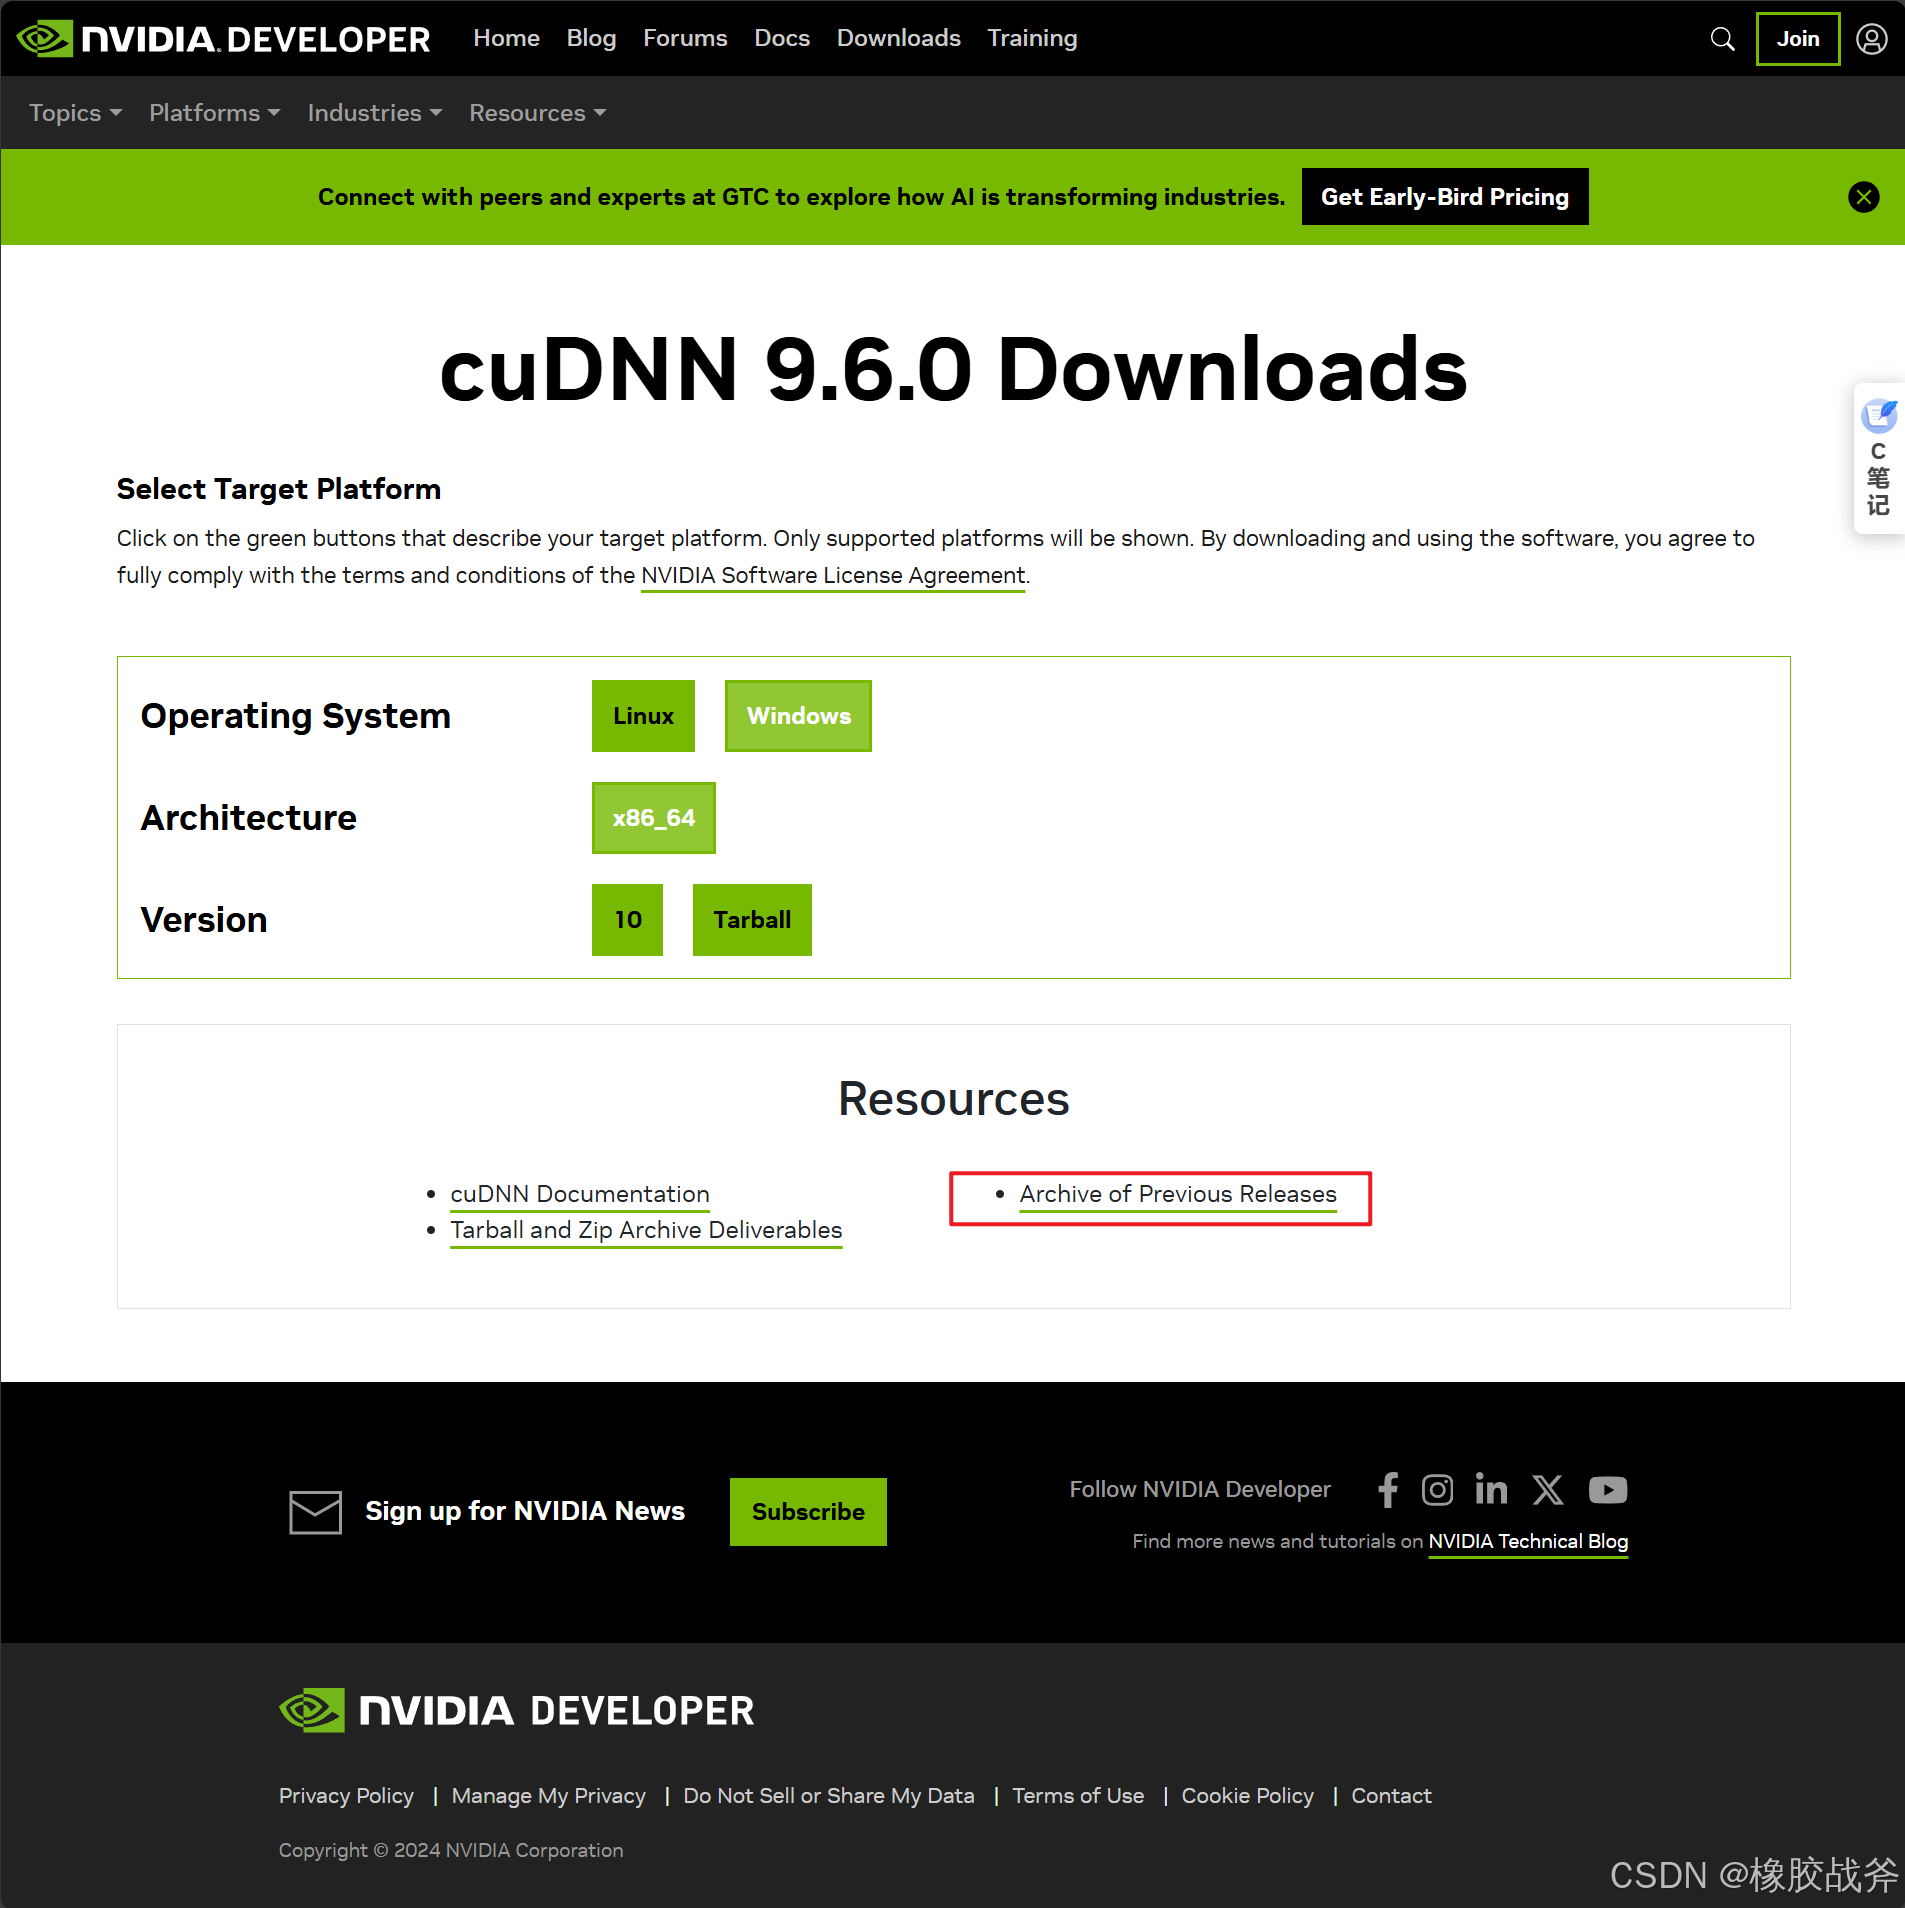The image size is (1905, 1908).
Task: Click the Version label
Action: (x=204, y=920)
